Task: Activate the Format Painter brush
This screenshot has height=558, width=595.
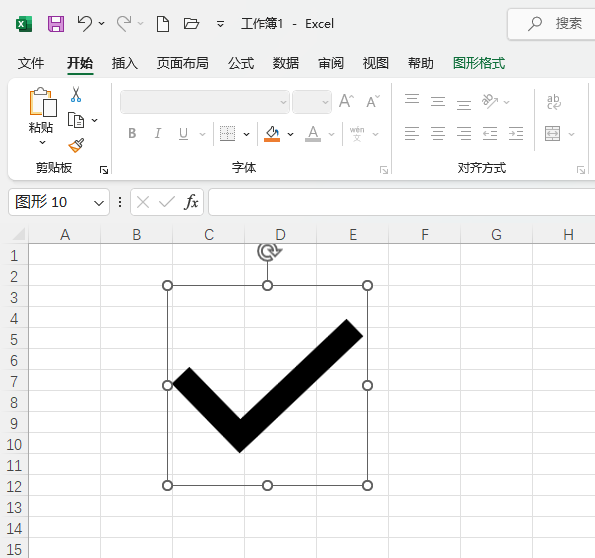Action: coord(76,145)
